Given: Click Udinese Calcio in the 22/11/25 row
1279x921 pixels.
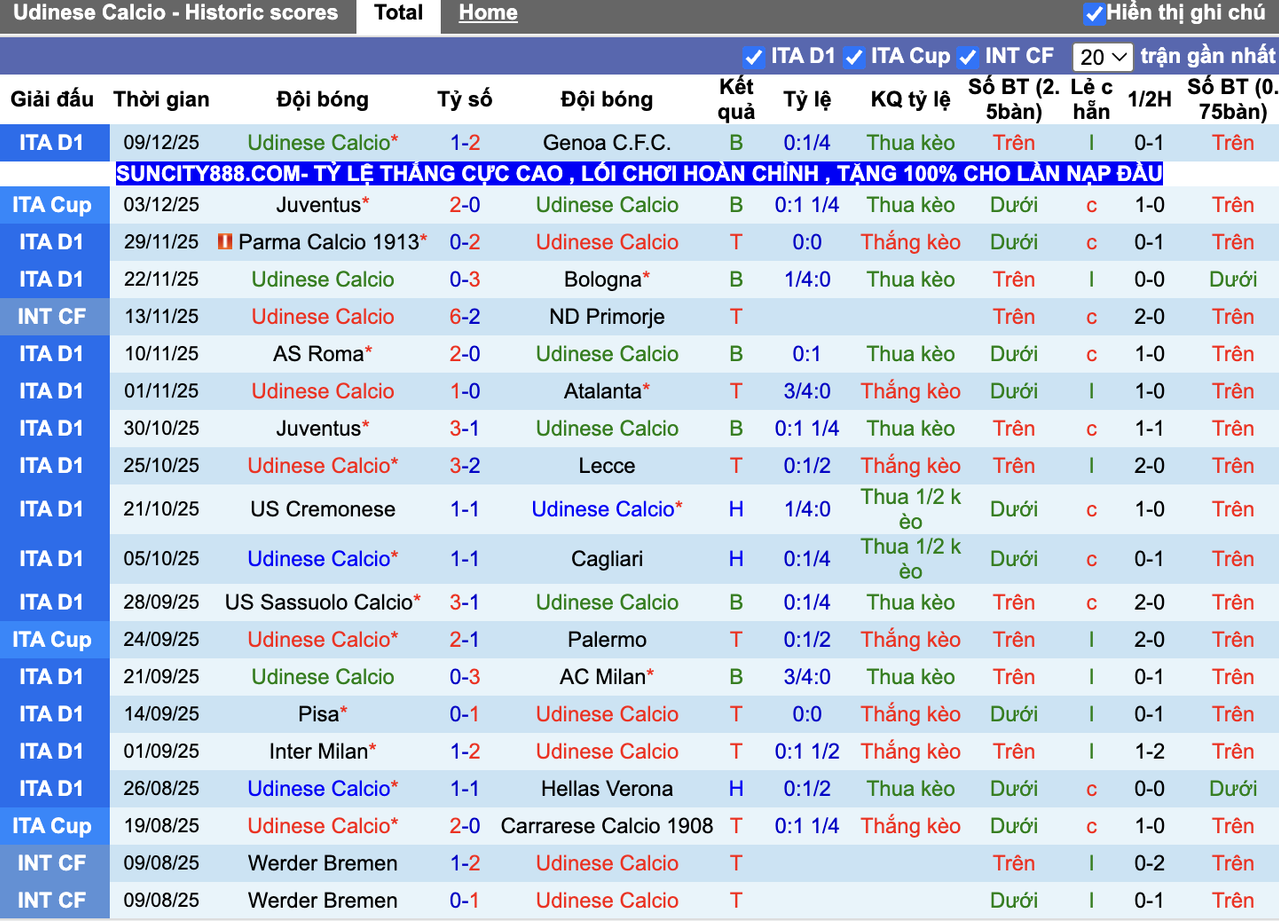Looking at the screenshot, I should click(x=323, y=279).
